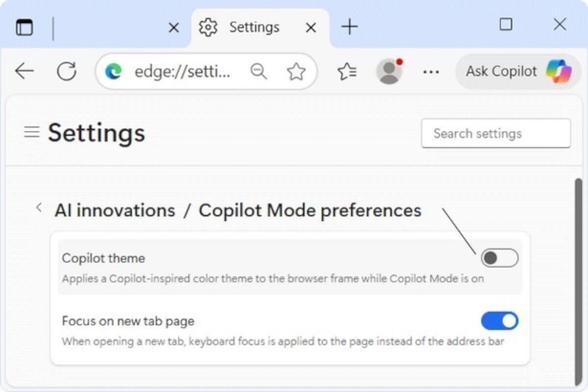Open the tab actions menu icon
The image size is (588, 392).
pos(24,27)
